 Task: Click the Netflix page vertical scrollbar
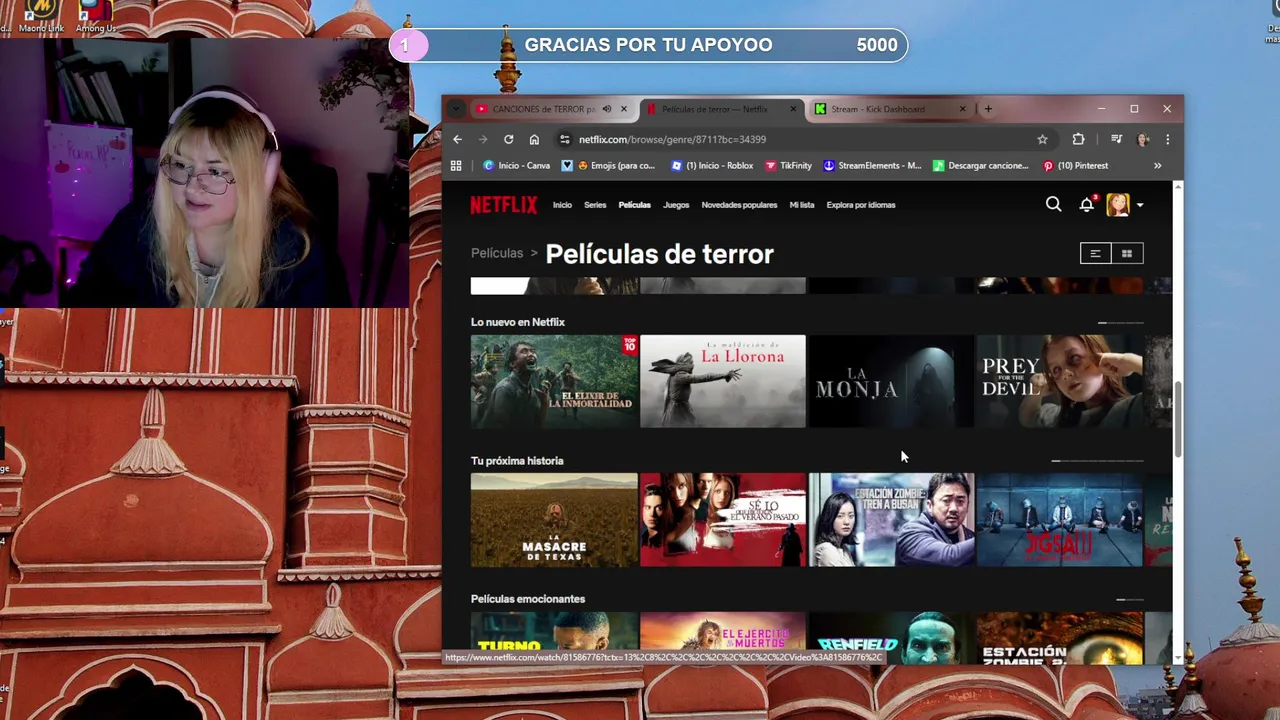click(x=1178, y=420)
